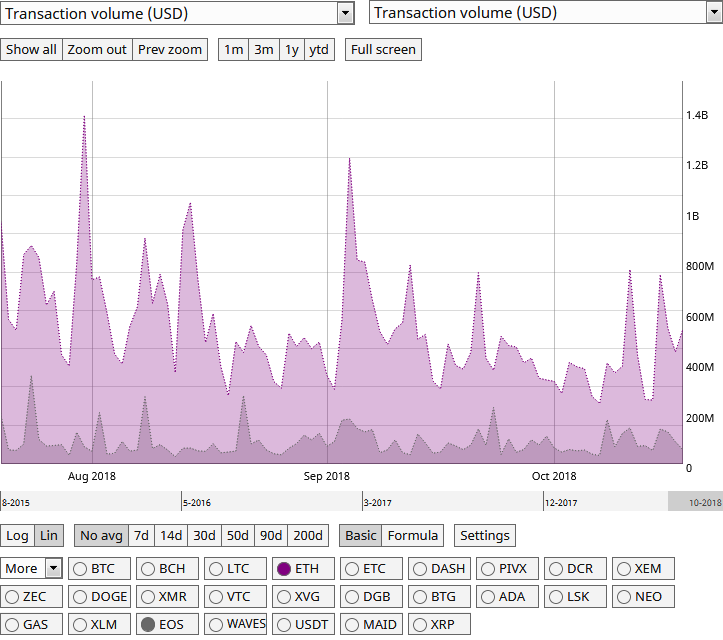723x640 pixels.
Task: Open chart Settings
Action: [485, 535]
